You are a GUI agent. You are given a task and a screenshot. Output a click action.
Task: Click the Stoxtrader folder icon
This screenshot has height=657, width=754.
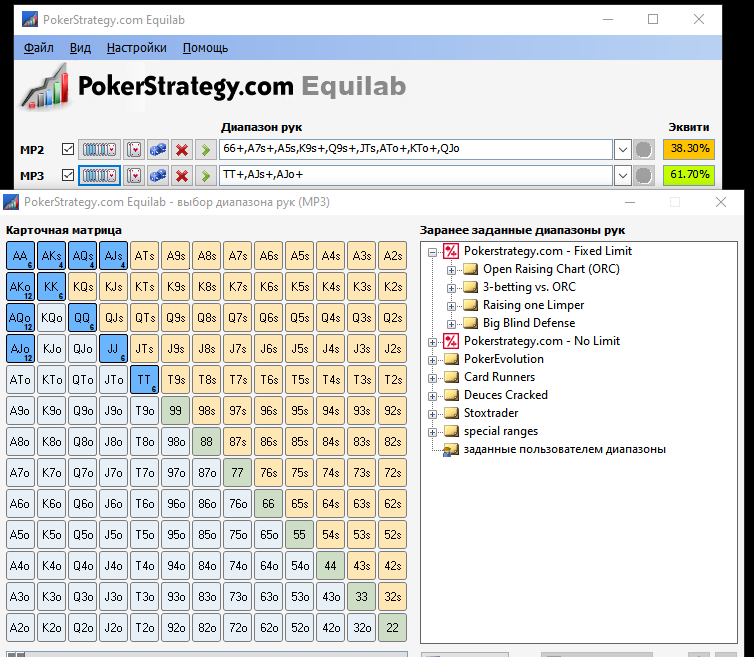(x=451, y=413)
